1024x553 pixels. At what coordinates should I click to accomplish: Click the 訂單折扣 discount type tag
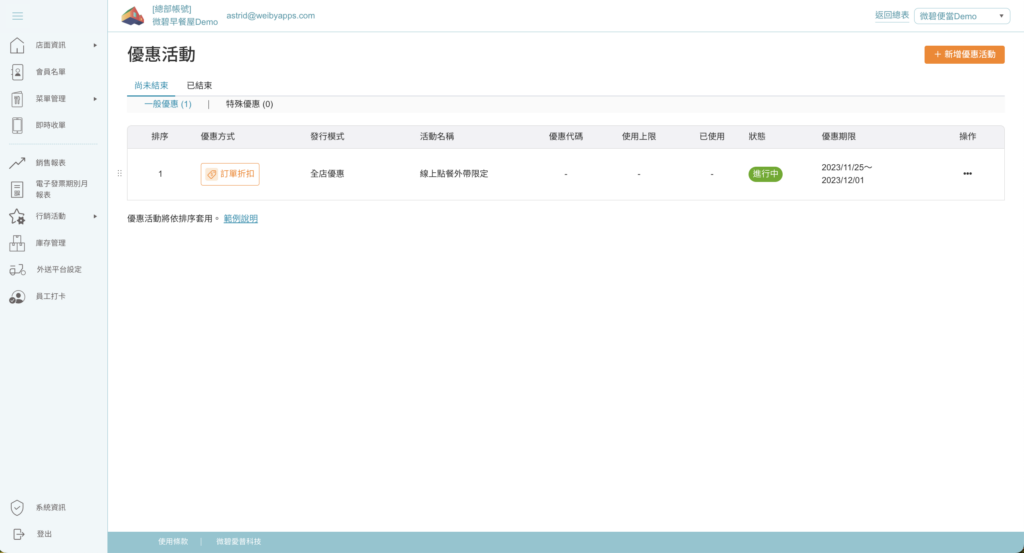[x=230, y=174]
